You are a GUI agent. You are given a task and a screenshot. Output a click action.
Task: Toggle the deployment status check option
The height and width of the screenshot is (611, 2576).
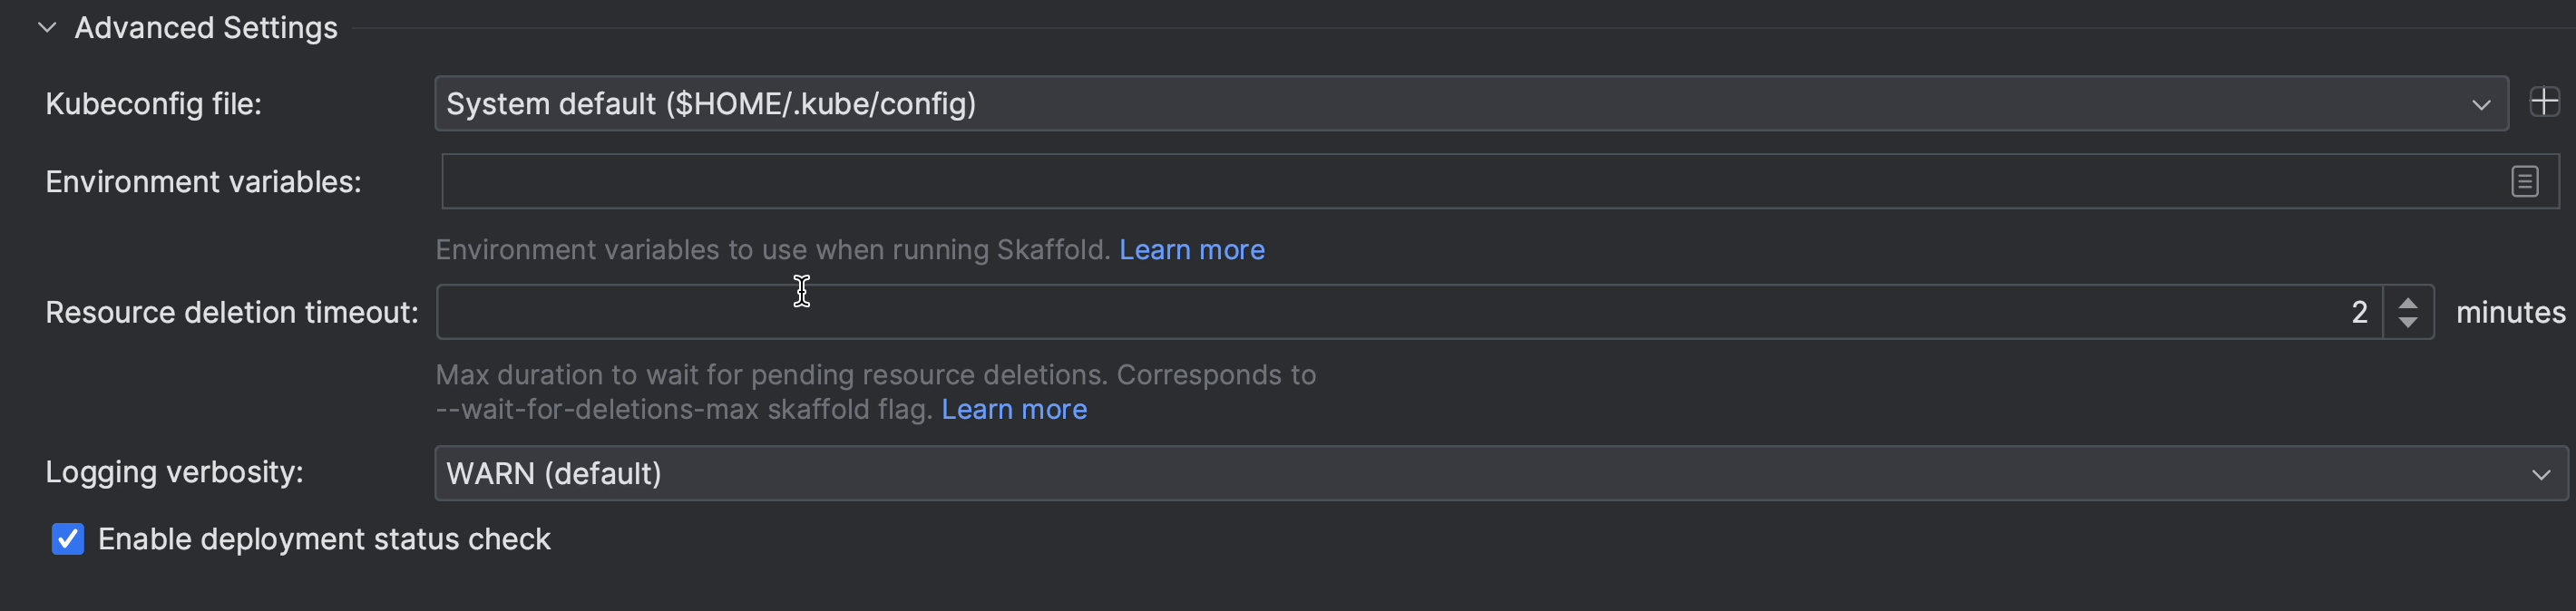click(x=67, y=539)
